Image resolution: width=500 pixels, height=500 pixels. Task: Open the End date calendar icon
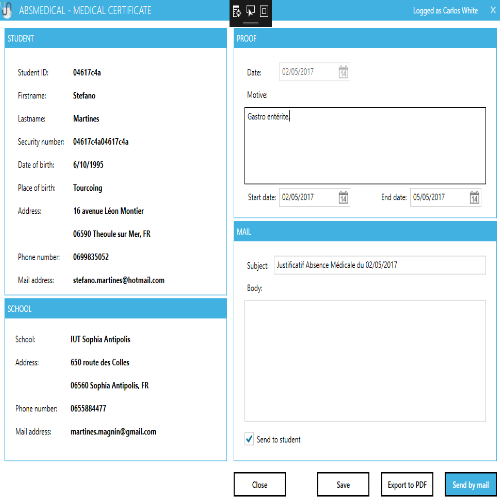474,197
